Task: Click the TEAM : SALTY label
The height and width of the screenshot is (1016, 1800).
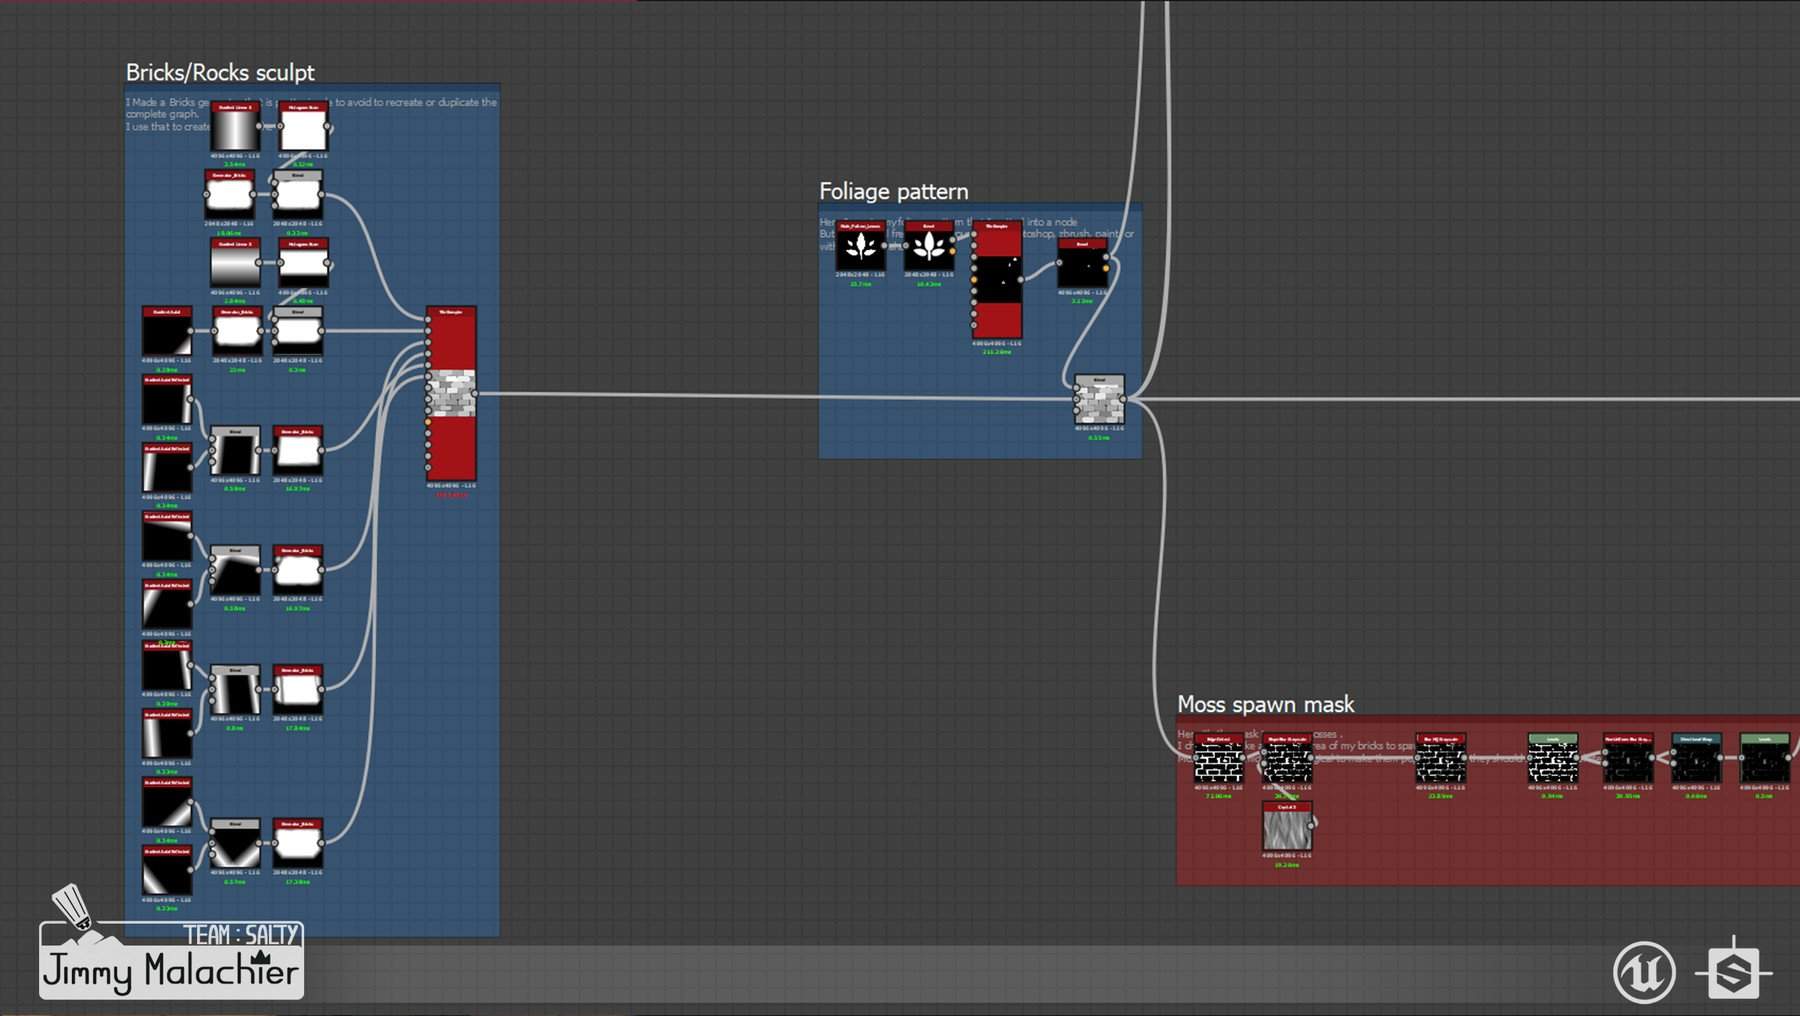Action: 241,935
